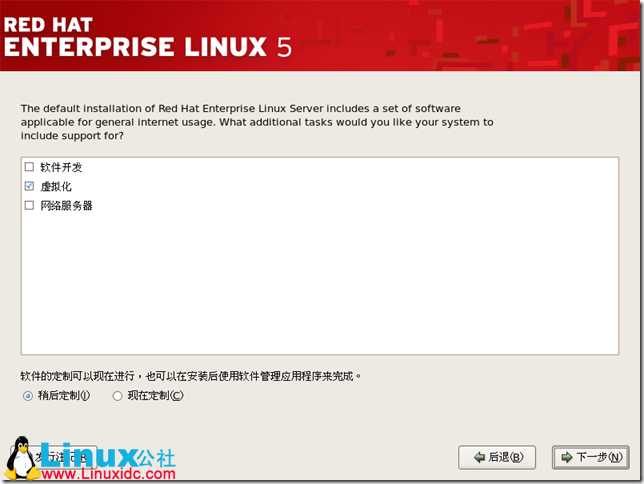Choose the 现在定制 radio button
The width and height of the screenshot is (644, 484).
point(117,396)
